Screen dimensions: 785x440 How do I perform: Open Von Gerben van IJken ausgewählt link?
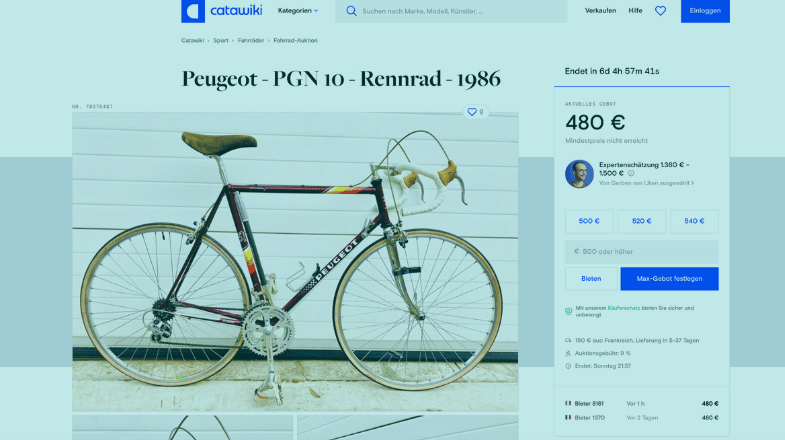point(646,183)
